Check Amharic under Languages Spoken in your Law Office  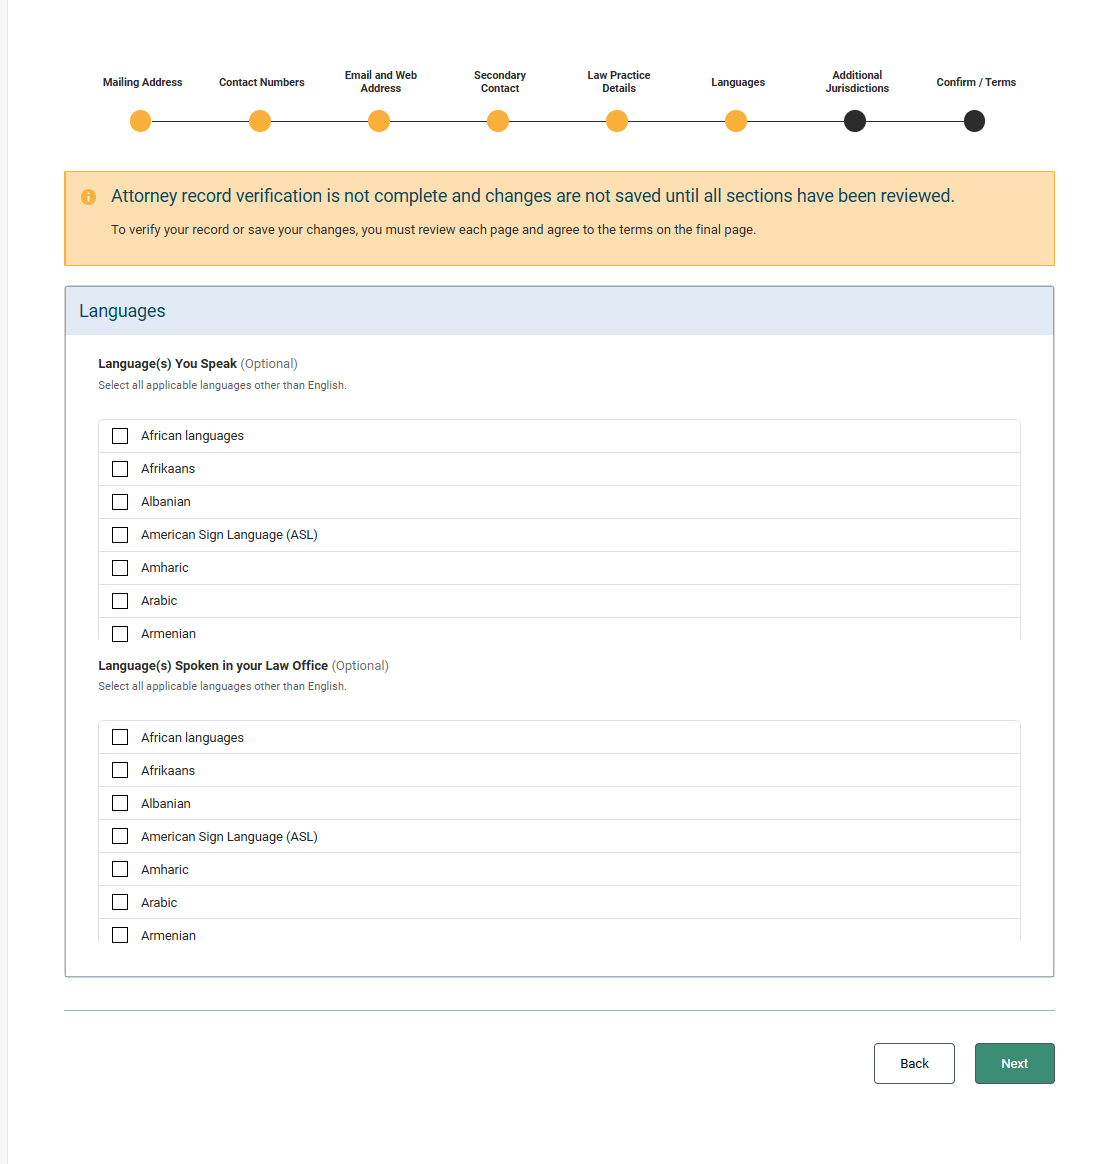pos(120,869)
